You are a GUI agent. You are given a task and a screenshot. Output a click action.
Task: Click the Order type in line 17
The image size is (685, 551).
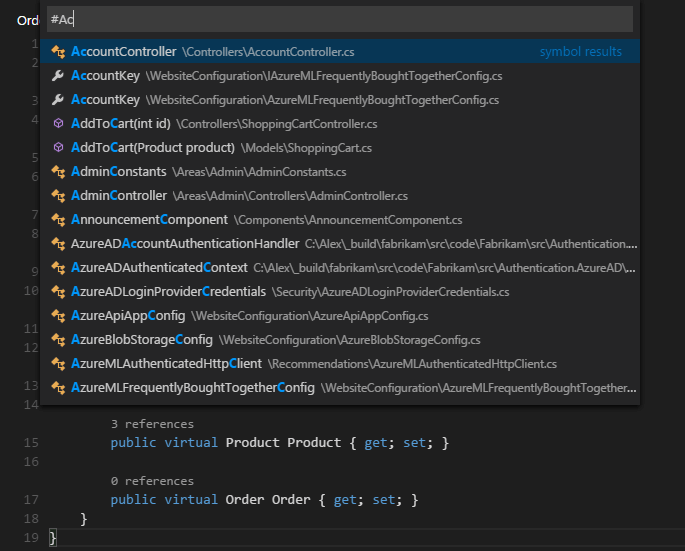tap(245, 499)
